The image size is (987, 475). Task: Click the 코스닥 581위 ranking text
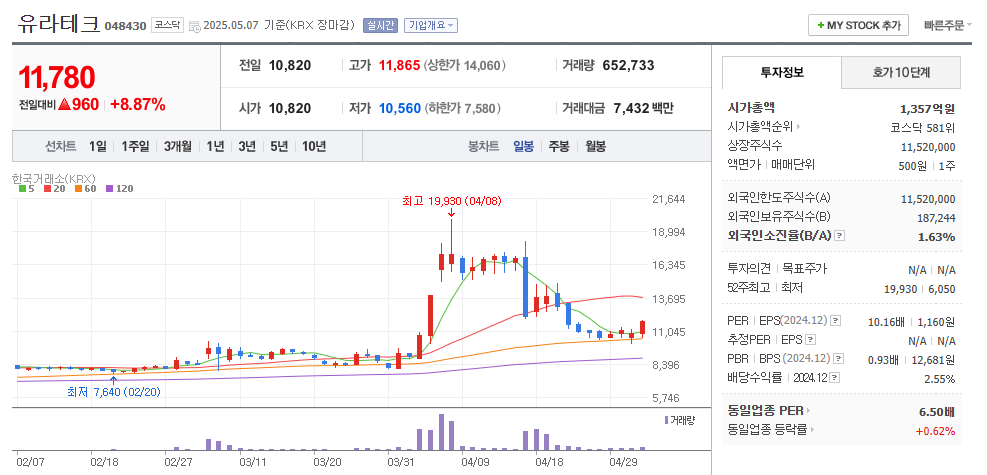(x=923, y=128)
